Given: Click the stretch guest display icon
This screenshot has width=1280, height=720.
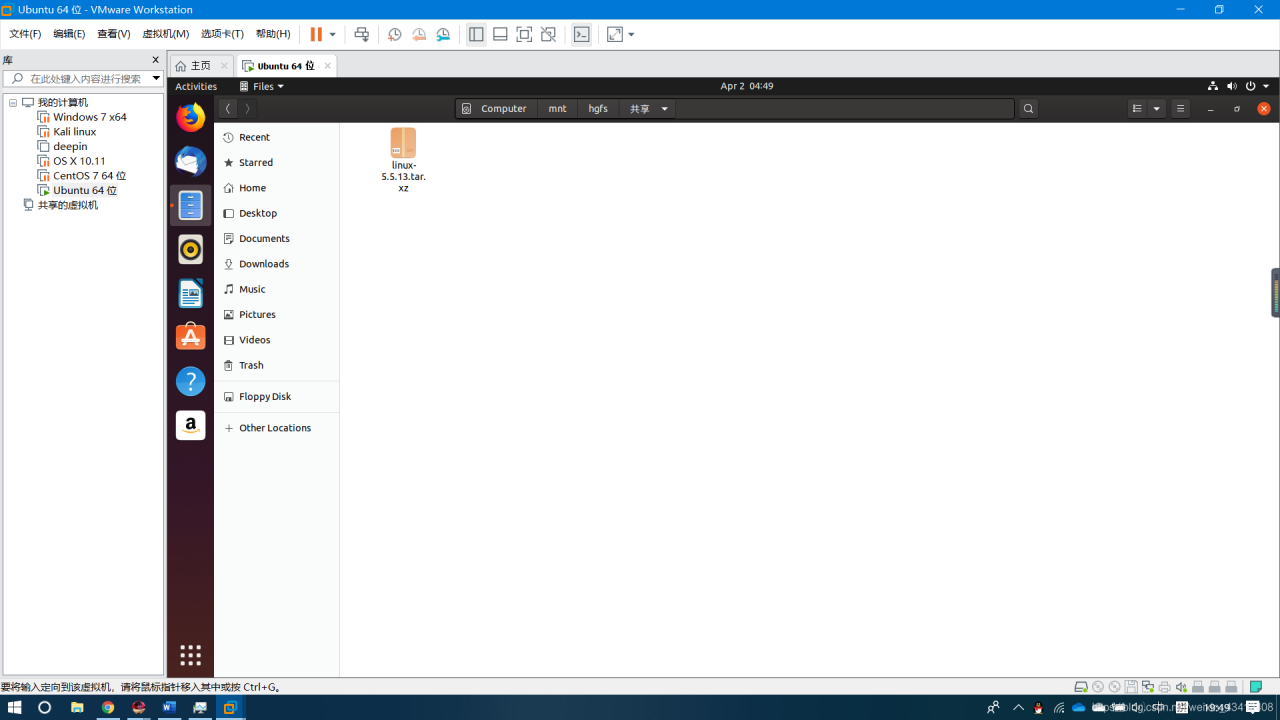Looking at the screenshot, I should coord(614,34).
